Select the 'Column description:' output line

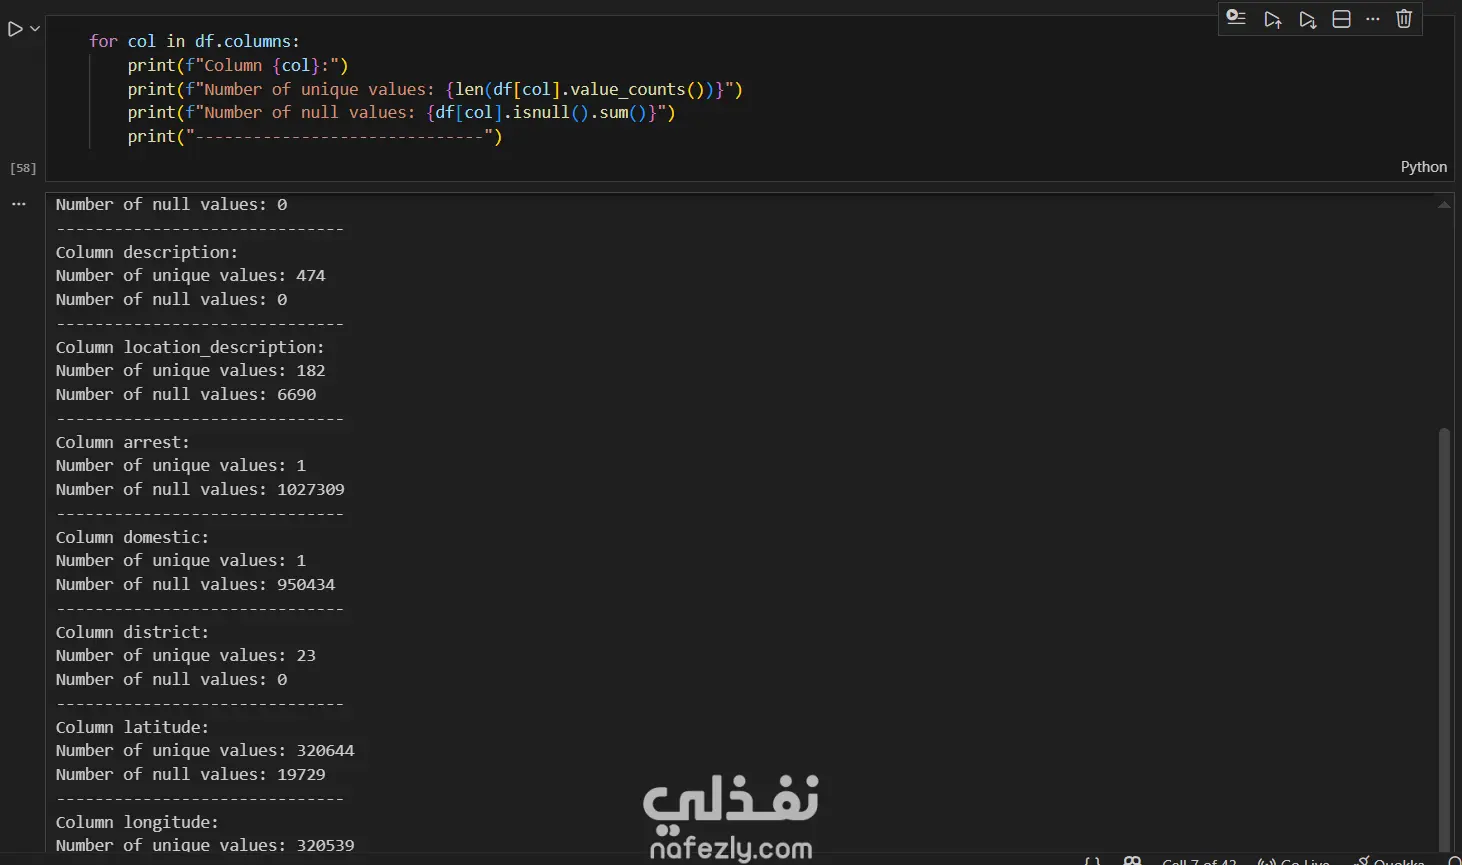(147, 252)
